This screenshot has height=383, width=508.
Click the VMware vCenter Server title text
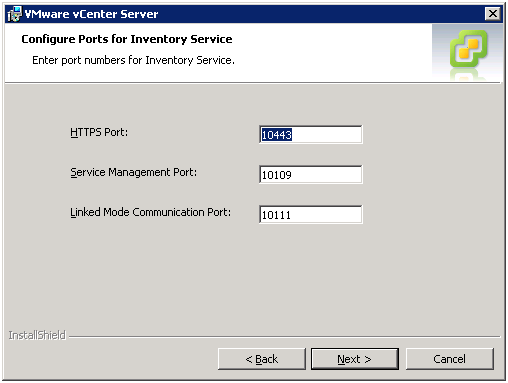[91, 14]
